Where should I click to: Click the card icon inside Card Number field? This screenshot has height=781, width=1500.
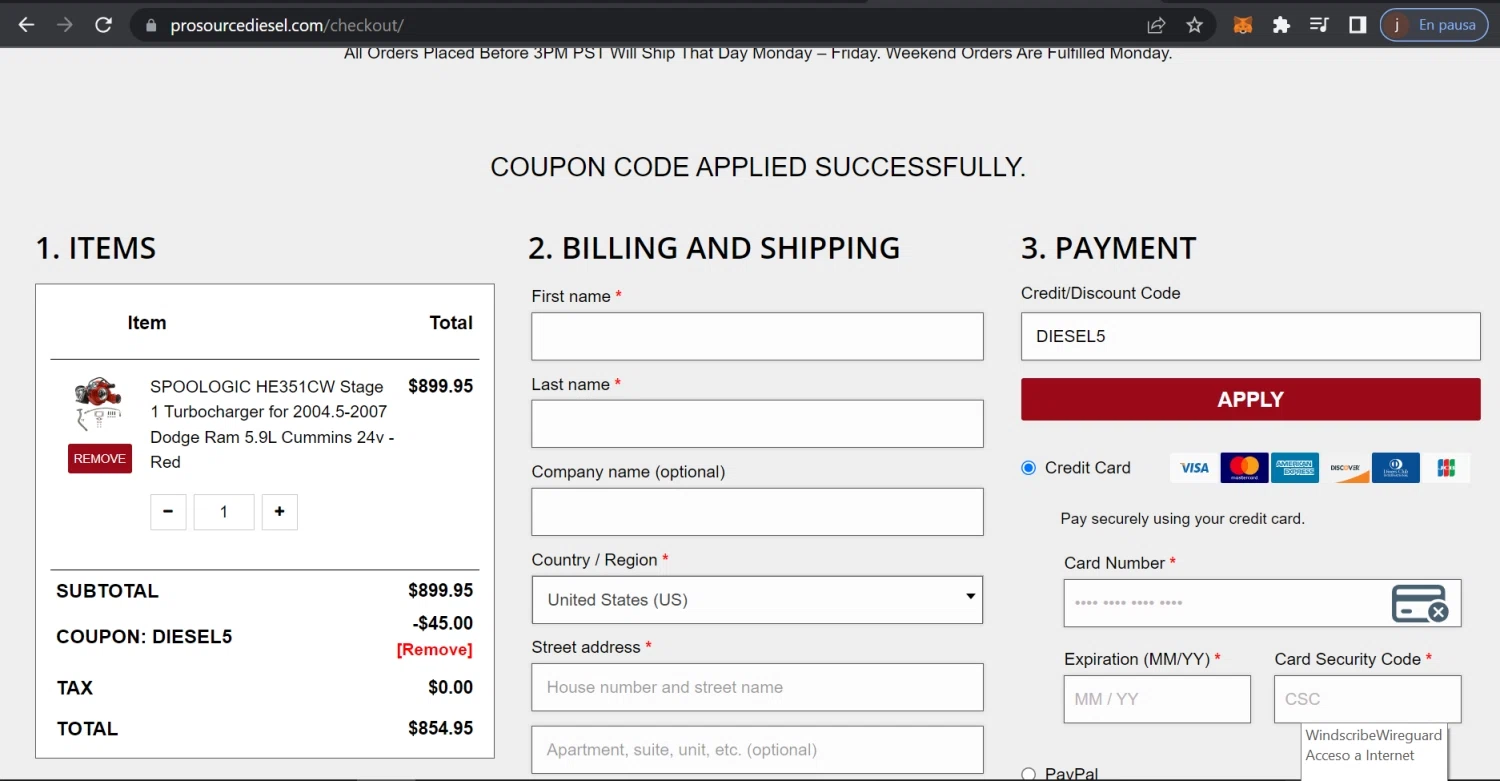1420,604
